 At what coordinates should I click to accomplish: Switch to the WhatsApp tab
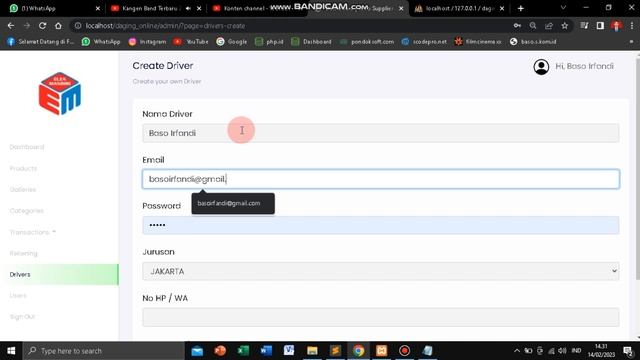tap(53, 8)
